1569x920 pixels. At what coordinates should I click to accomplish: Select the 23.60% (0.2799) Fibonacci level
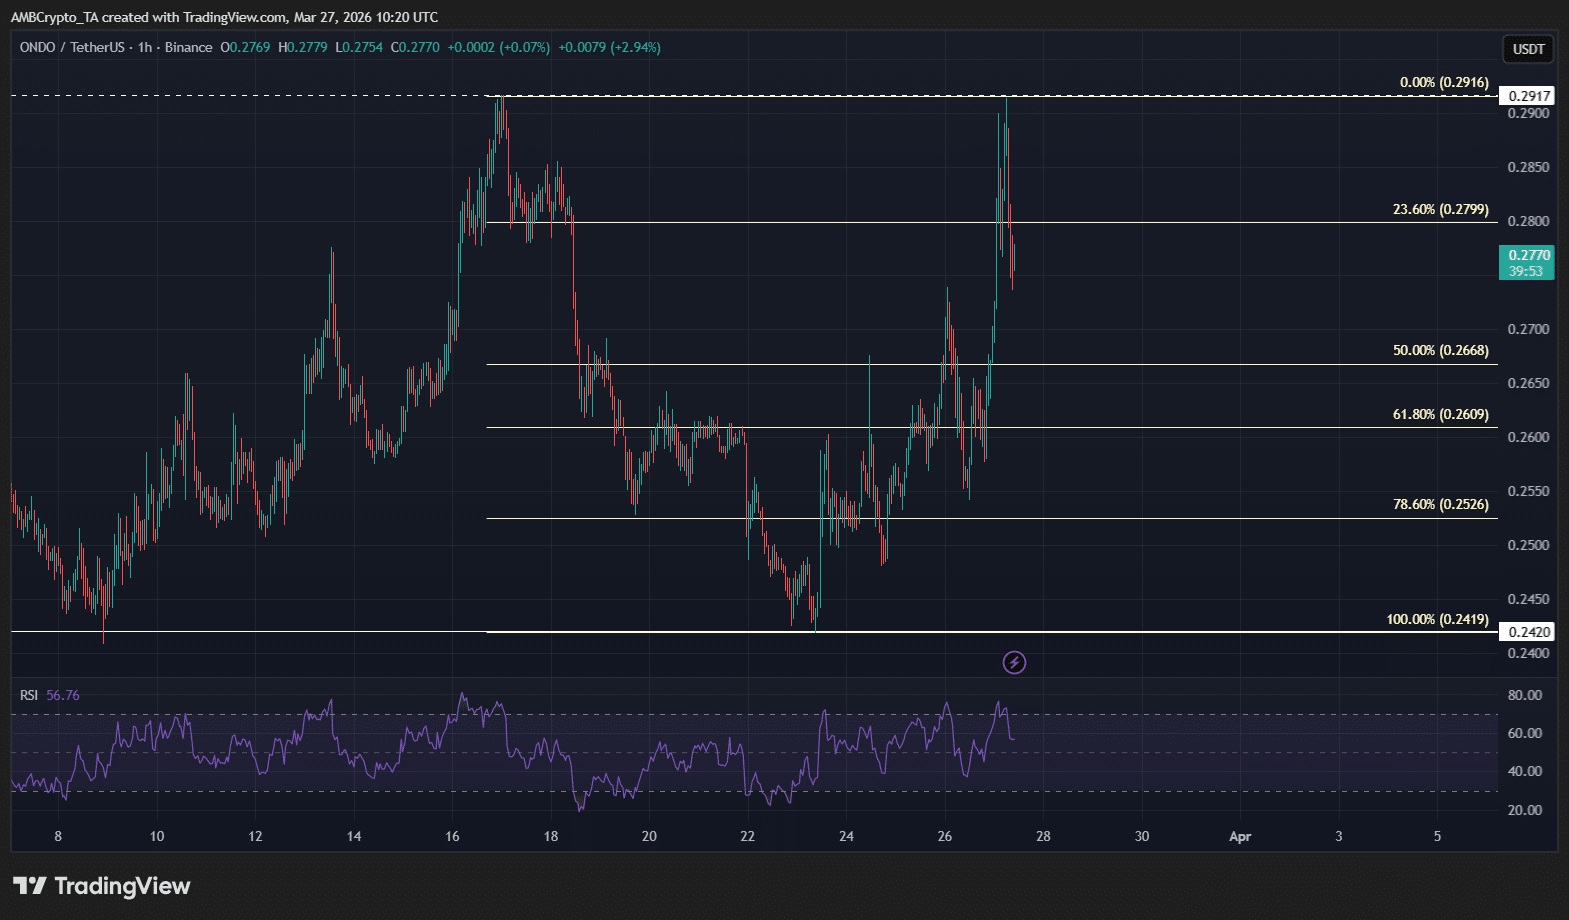pyautogui.click(x=1440, y=210)
